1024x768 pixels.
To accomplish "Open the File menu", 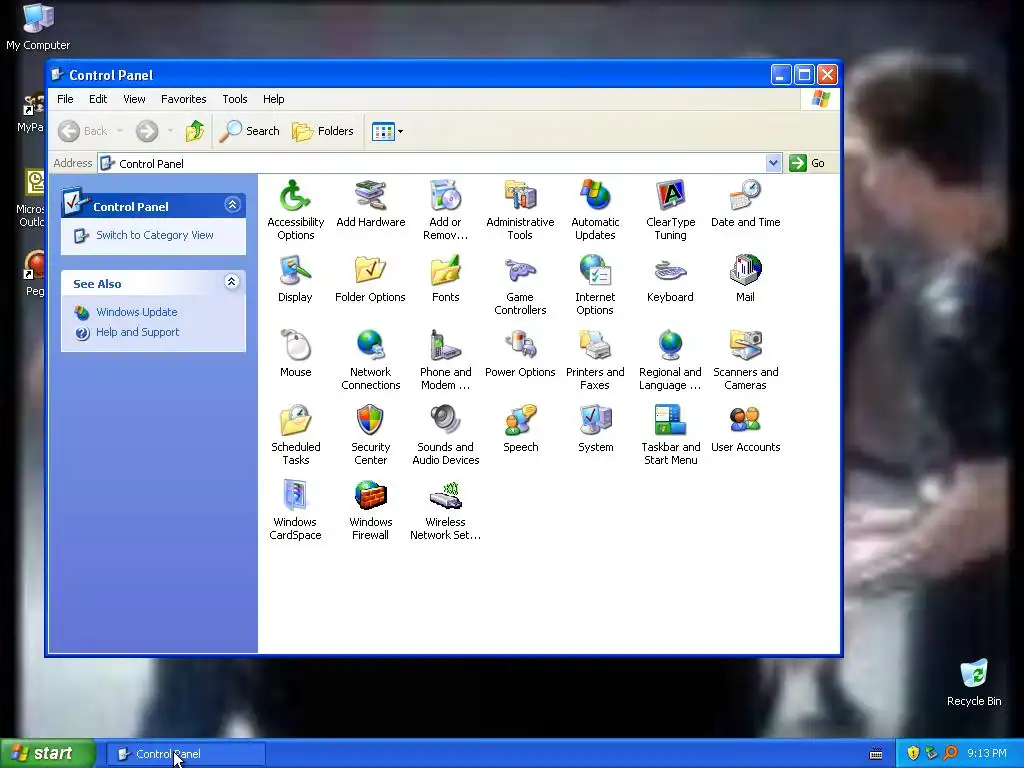I will point(65,99).
